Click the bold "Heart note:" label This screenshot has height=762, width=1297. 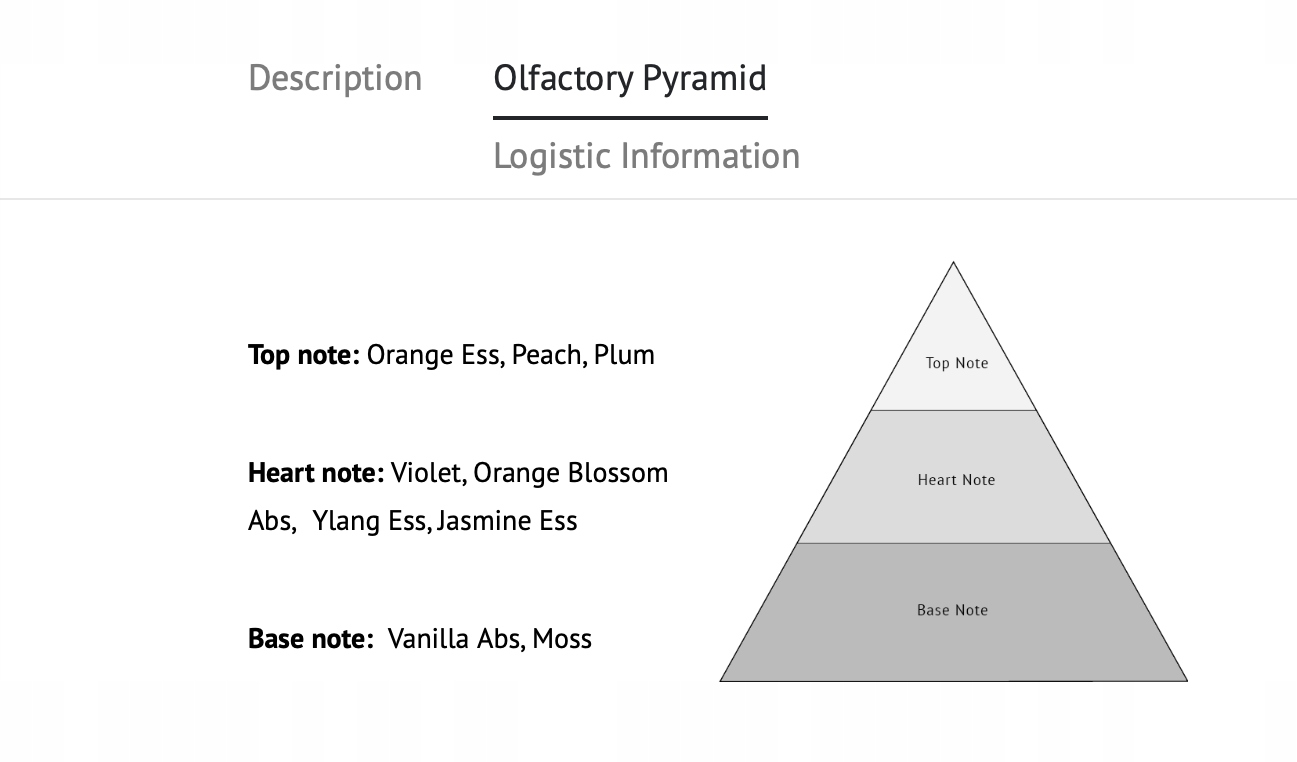click(x=315, y=473)
